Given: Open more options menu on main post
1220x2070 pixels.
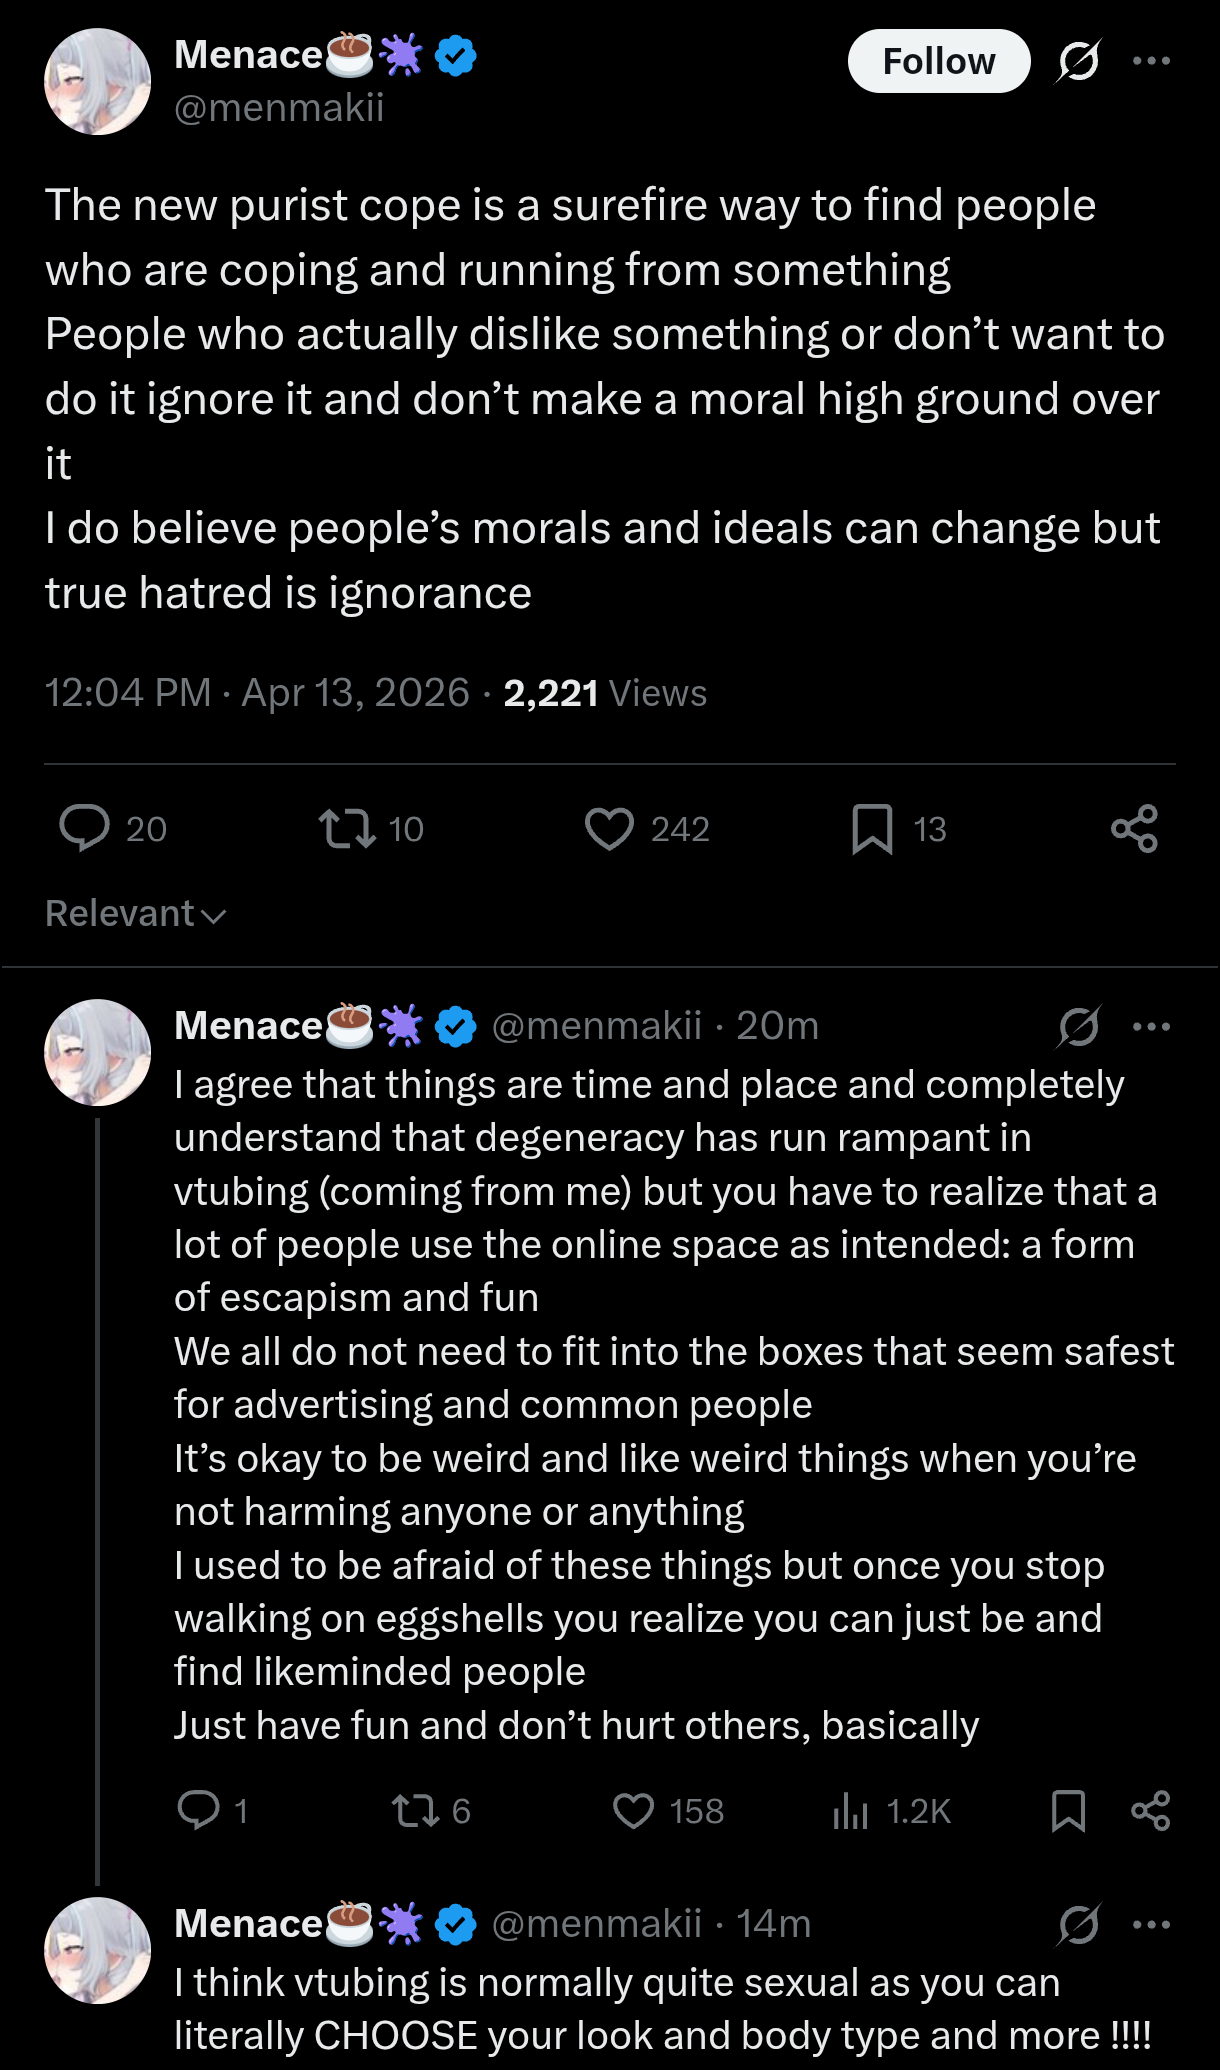Looking at the screenshot, I should pos(1151,61).
